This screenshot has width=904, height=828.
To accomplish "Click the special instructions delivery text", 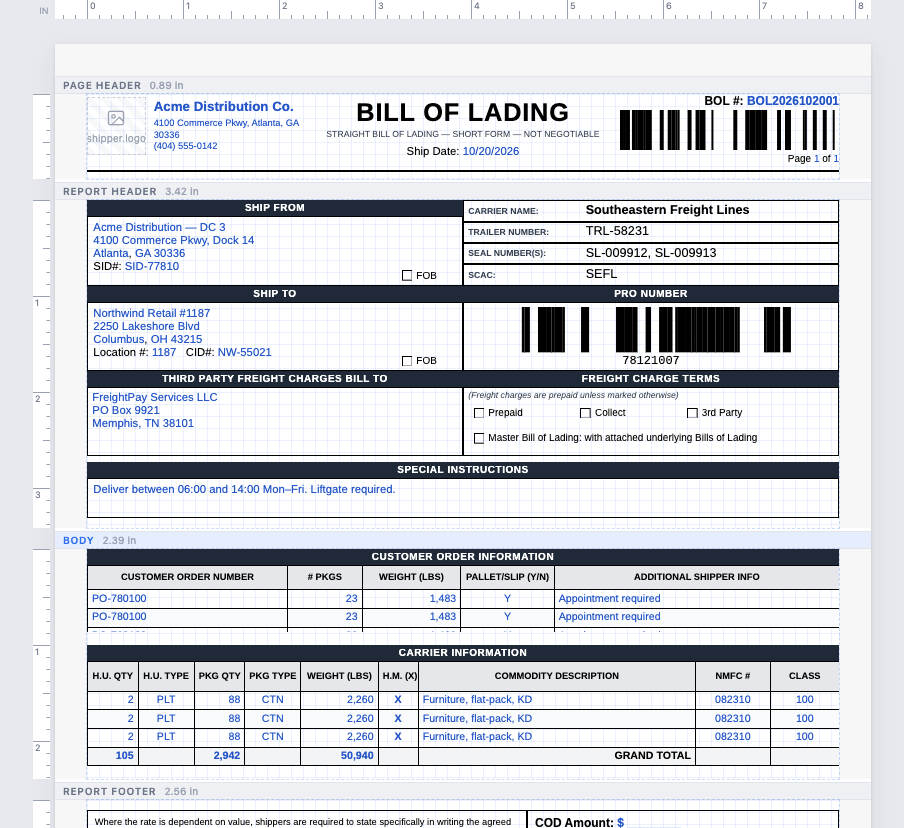I will coord(244,490).
